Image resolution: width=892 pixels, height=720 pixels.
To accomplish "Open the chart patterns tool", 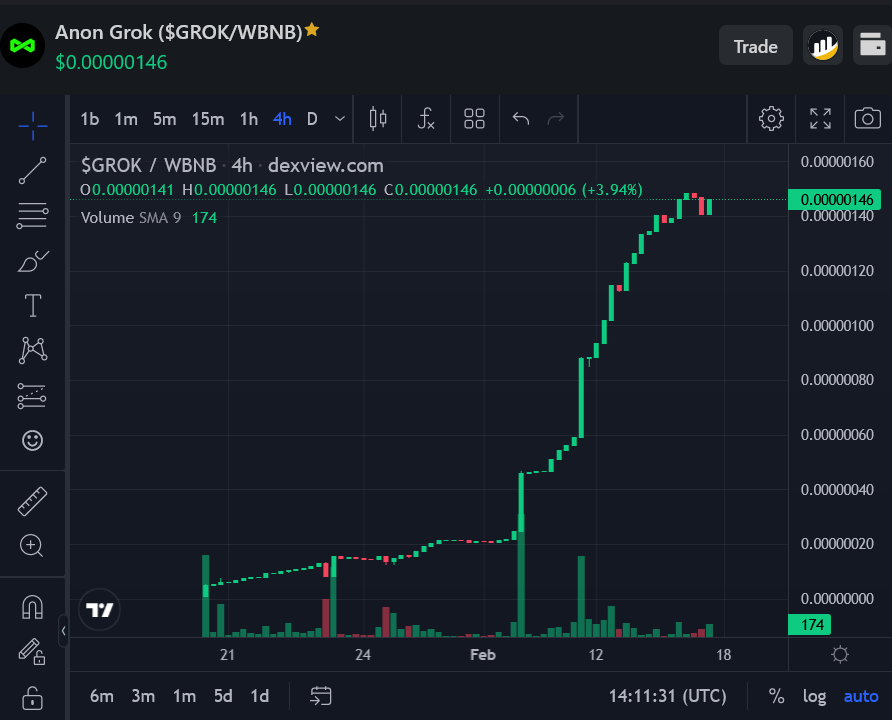I will pos(32,350).
